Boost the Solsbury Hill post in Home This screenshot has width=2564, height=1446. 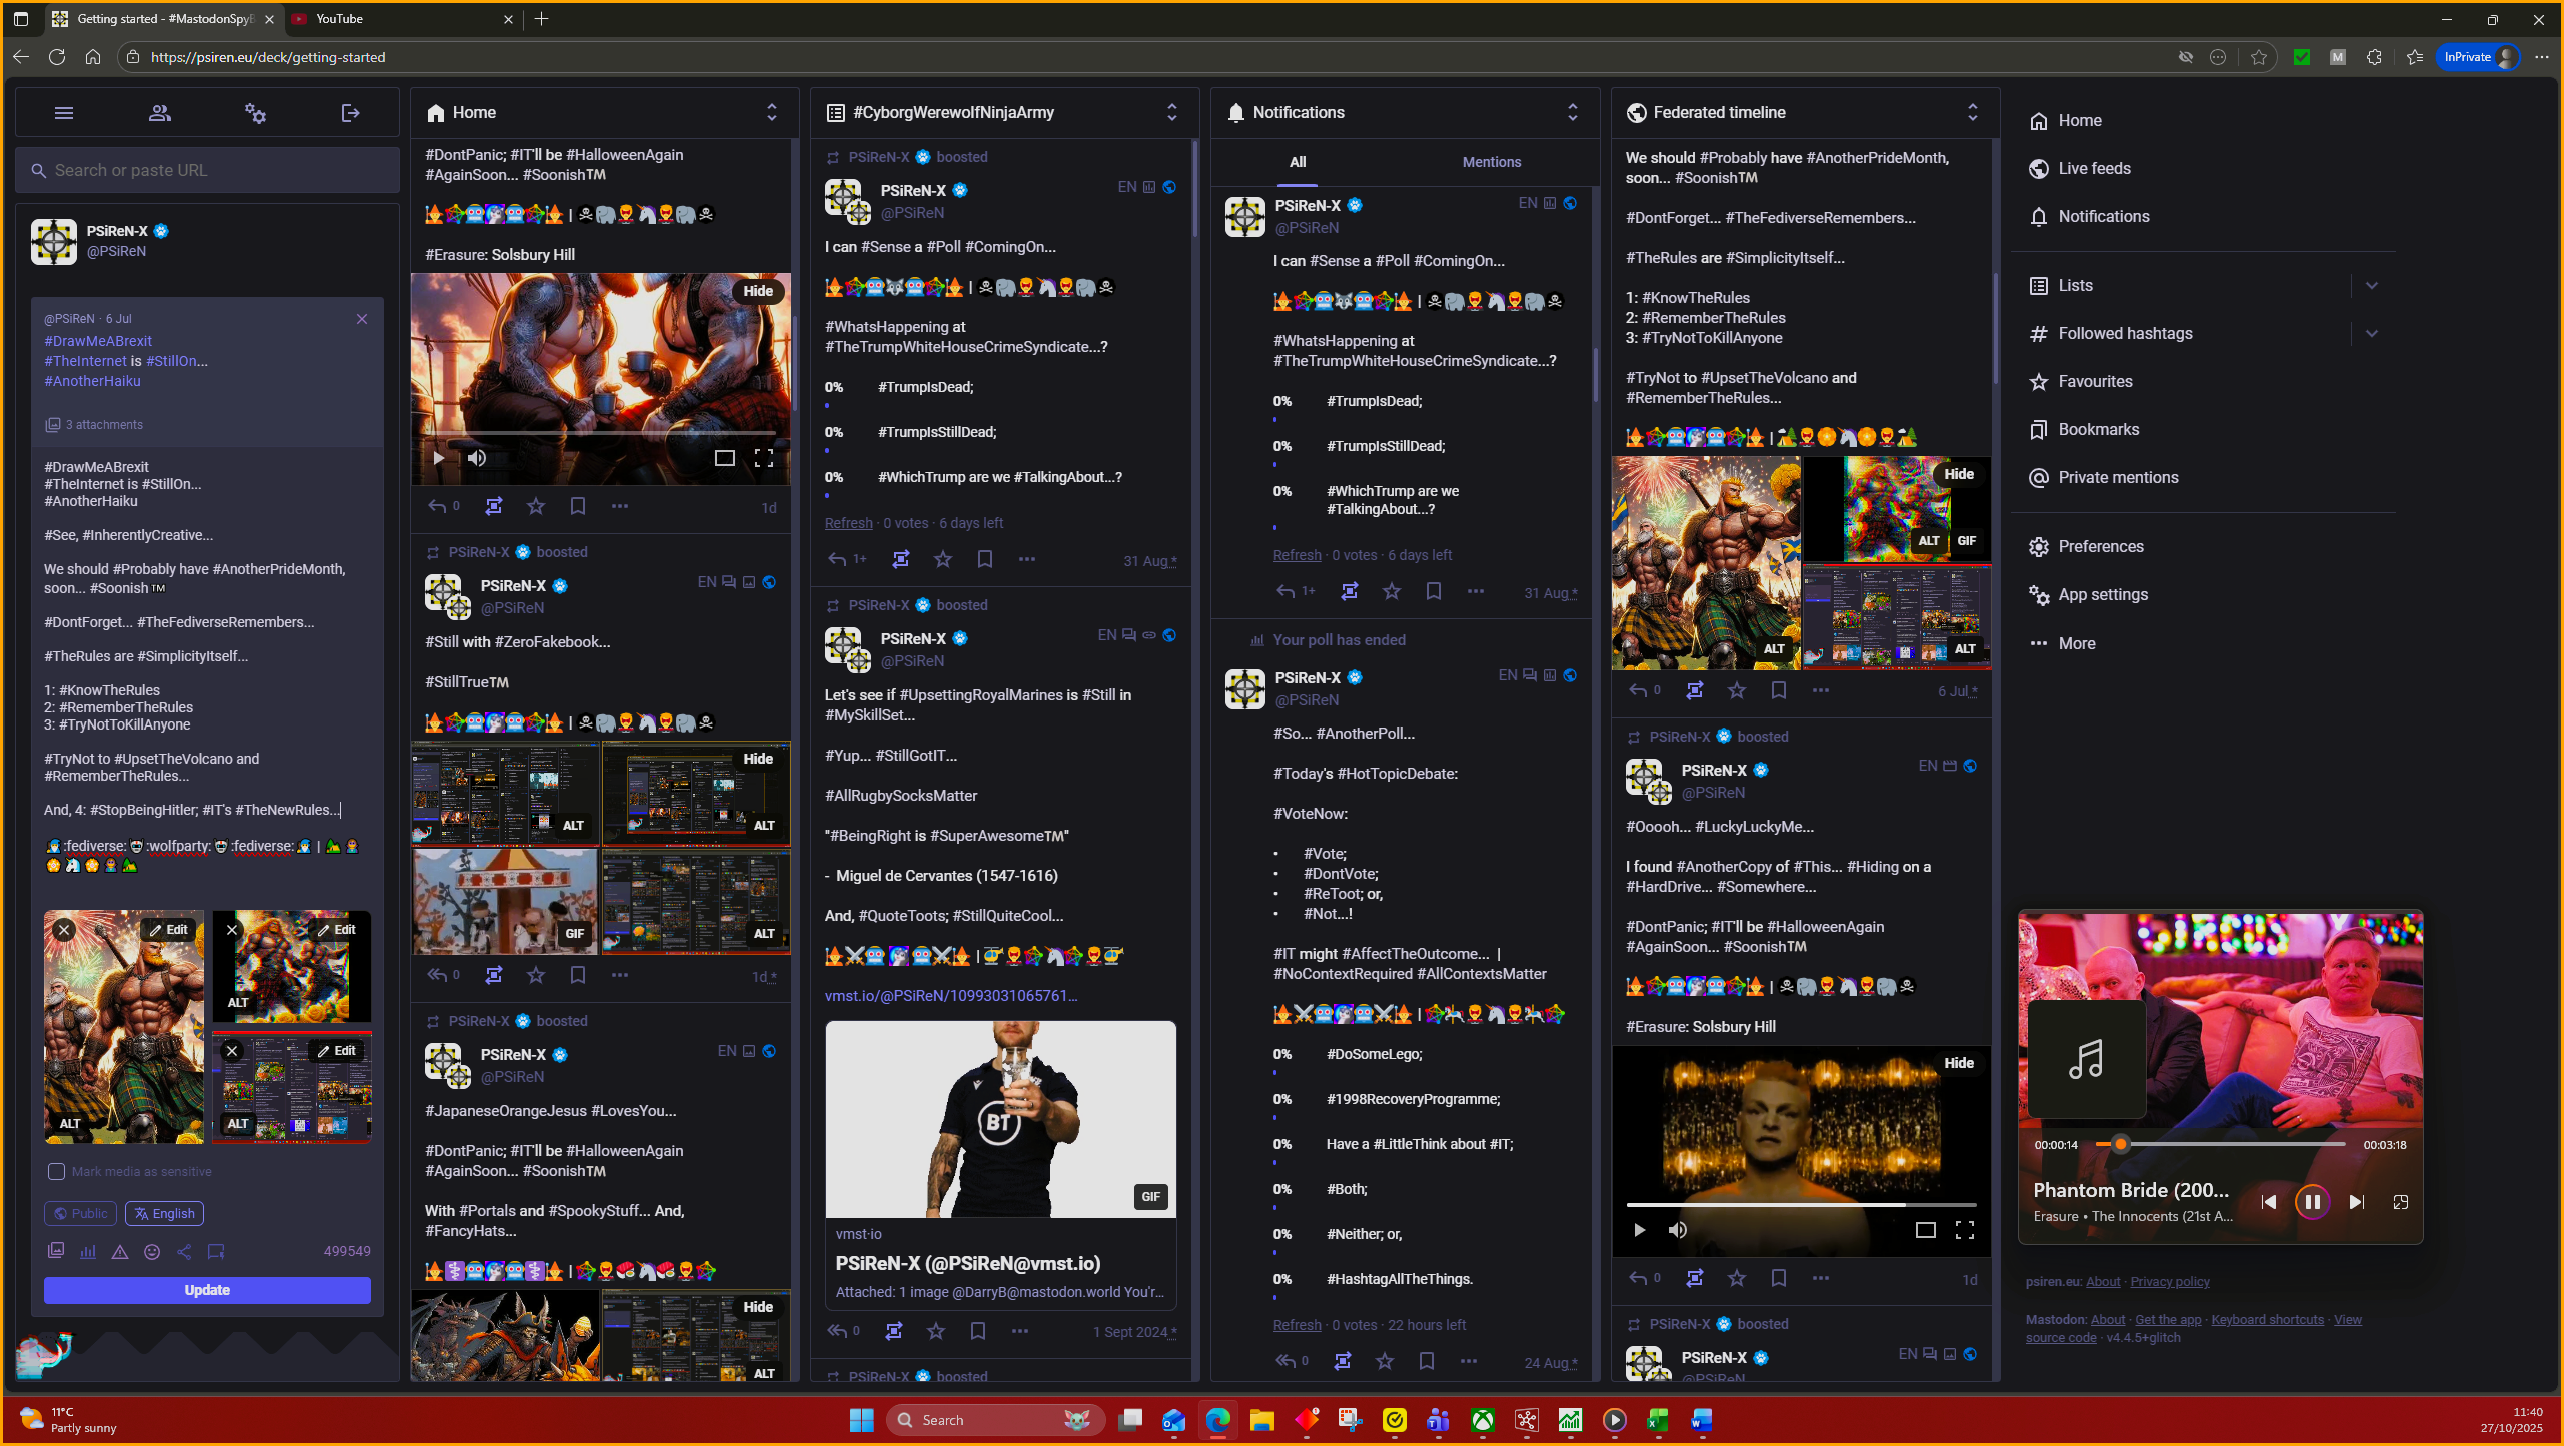[494, 506]
